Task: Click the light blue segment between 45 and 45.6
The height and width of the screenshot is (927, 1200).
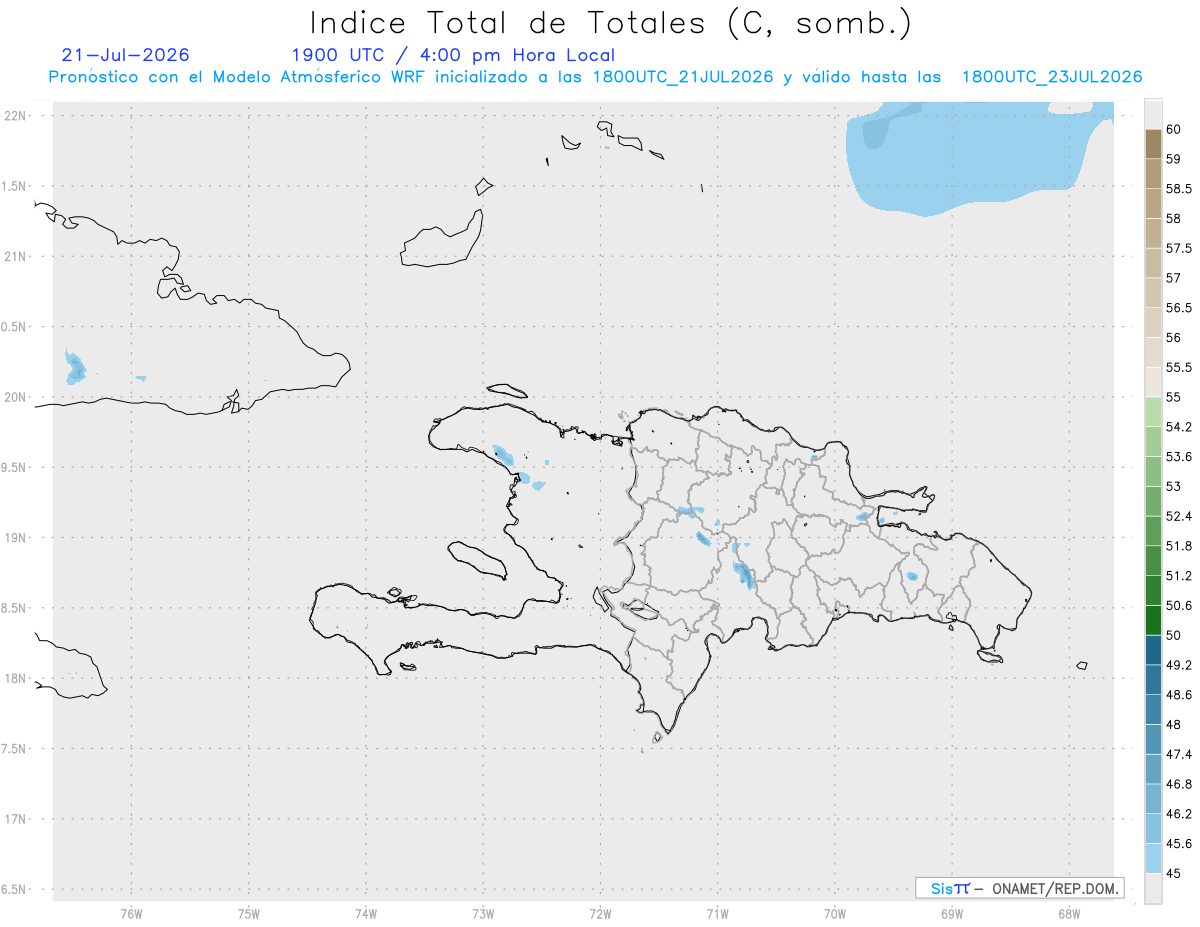Action: (x=1153, y=858)
